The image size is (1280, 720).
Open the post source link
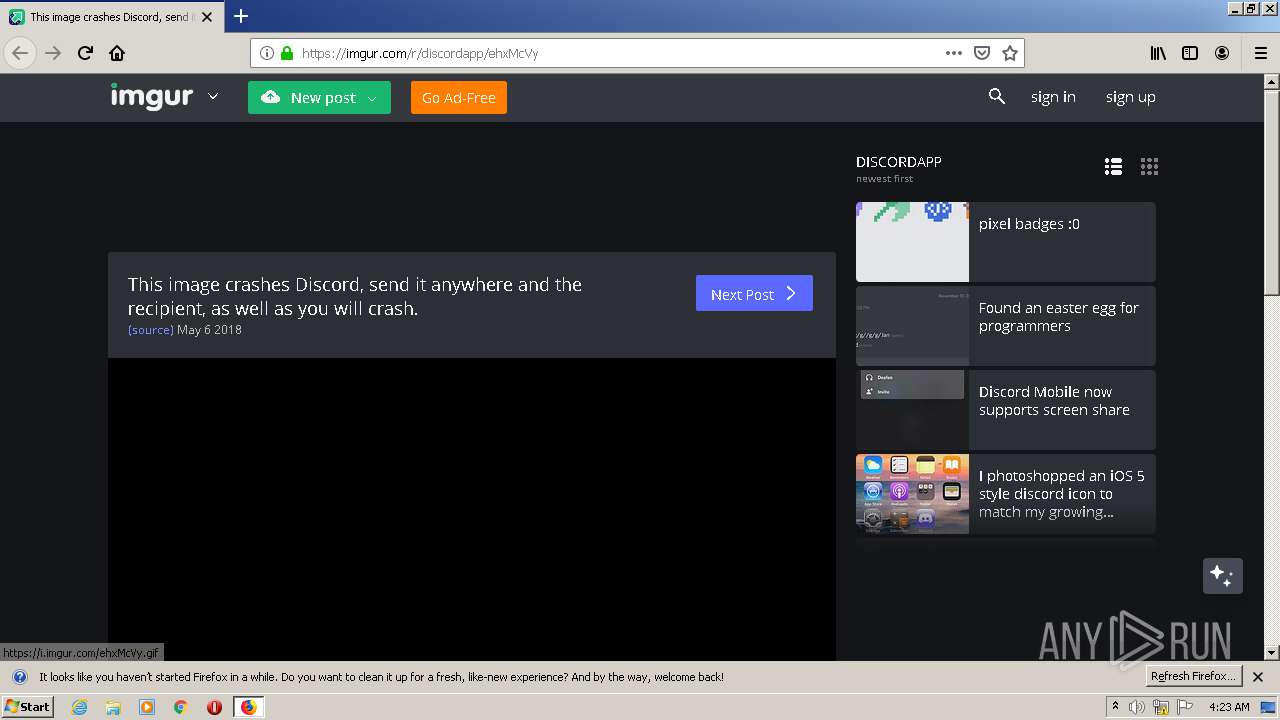151,330
